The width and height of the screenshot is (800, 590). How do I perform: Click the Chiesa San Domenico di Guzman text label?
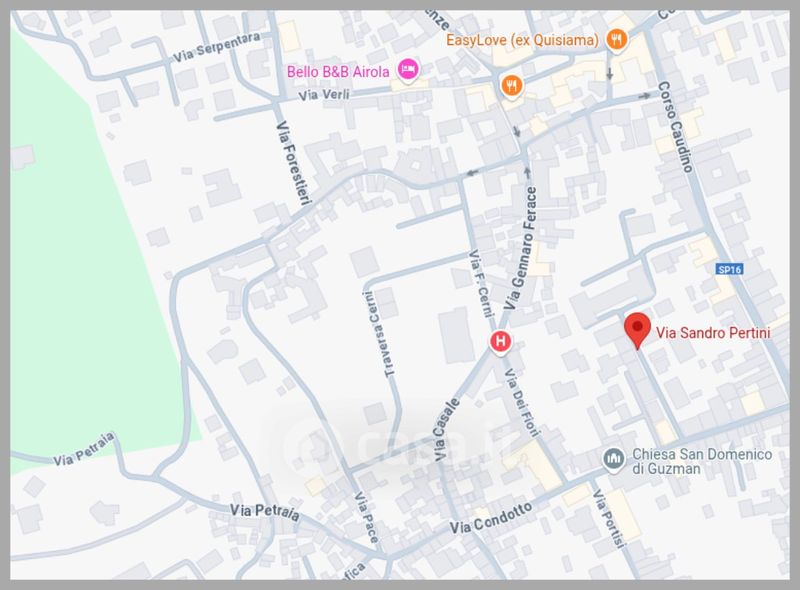click(x=702, y=461)
